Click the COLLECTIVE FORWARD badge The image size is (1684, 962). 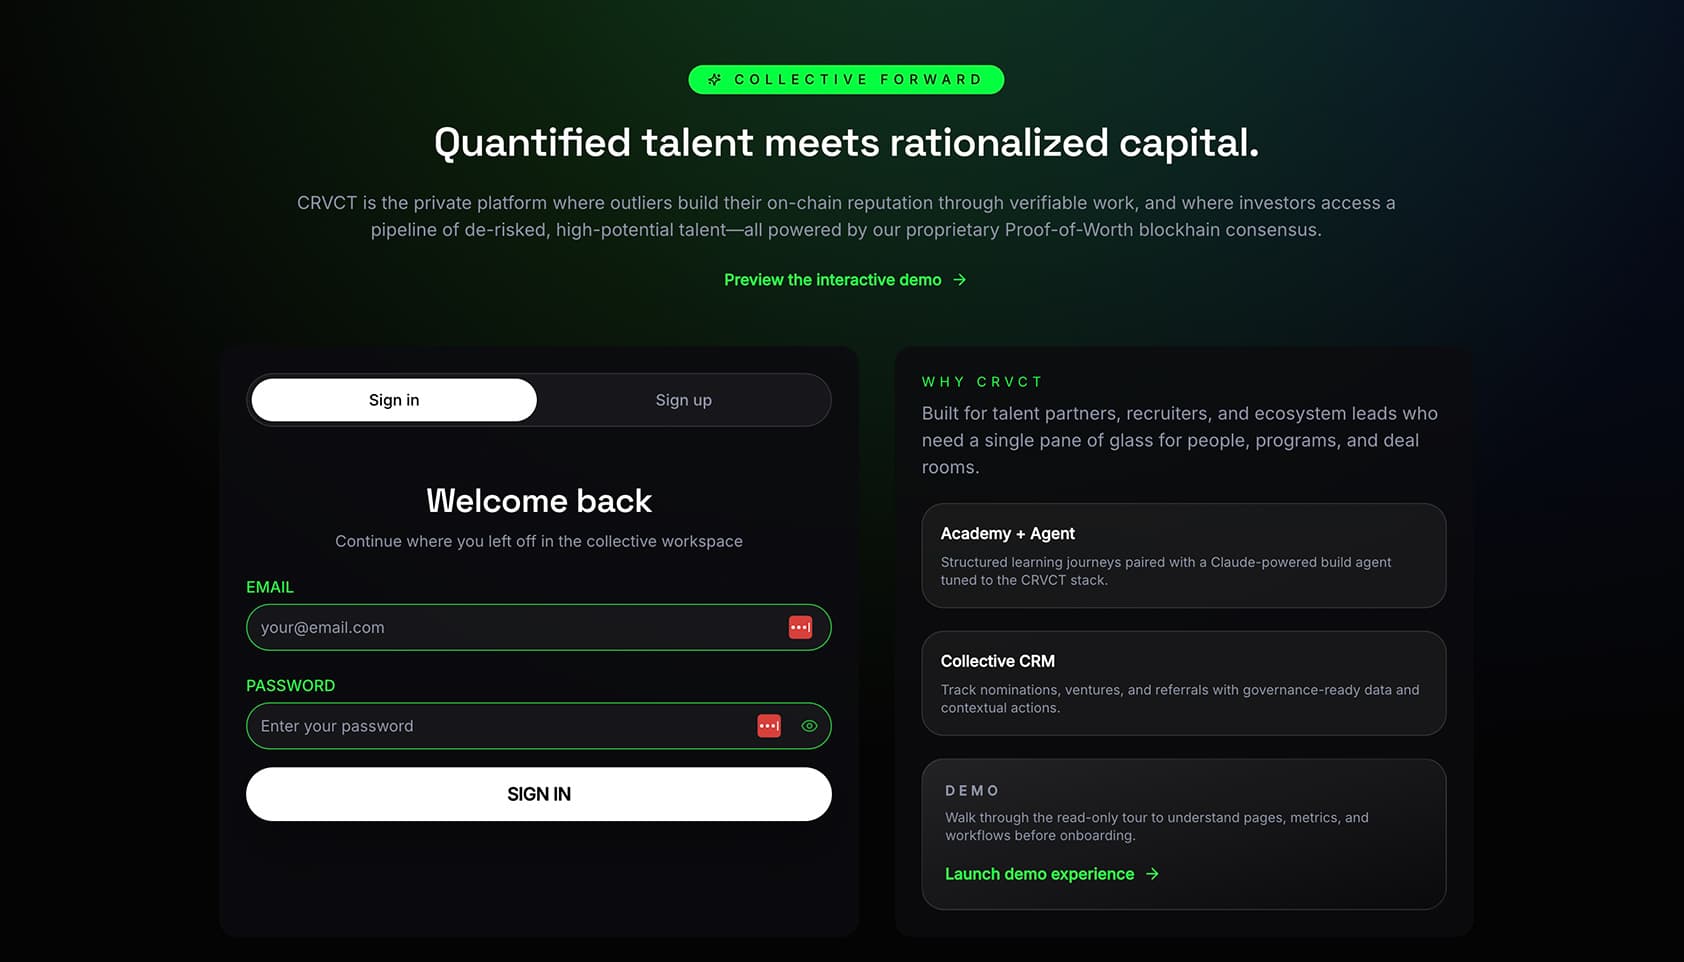tap(845, 79)
